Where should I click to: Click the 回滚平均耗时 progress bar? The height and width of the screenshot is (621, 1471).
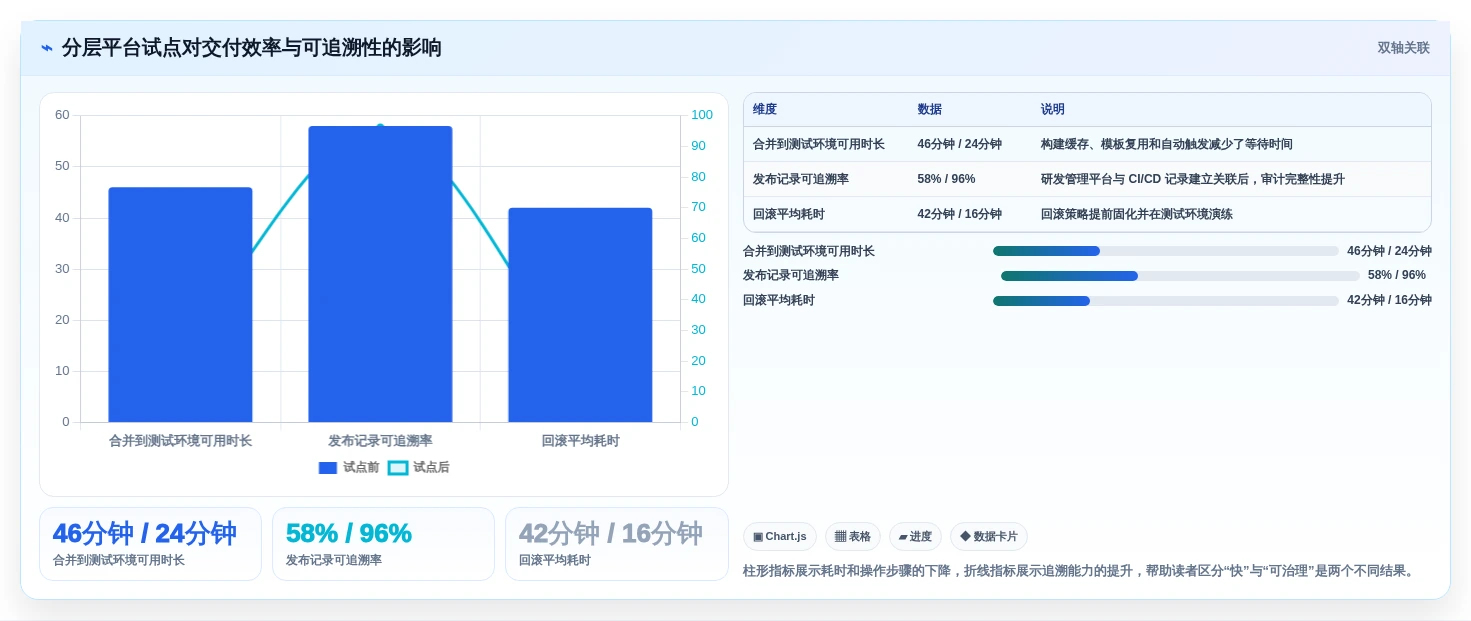(1165, 301)
